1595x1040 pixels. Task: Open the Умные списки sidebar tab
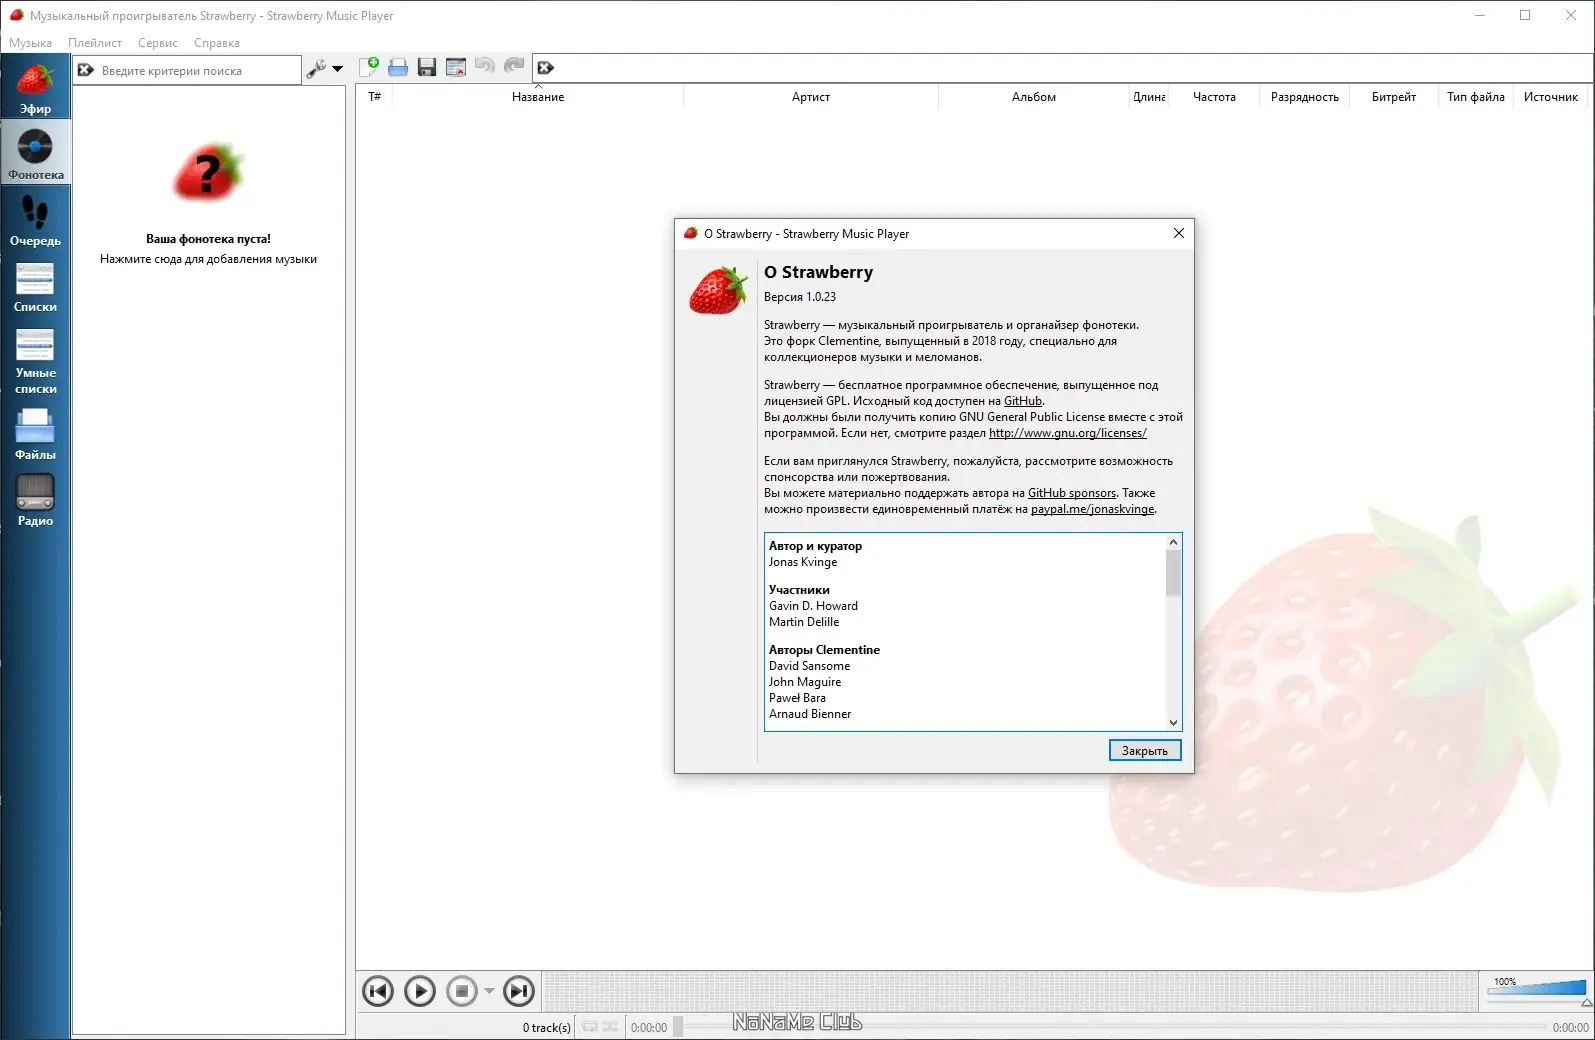click(x=35, y=359)
